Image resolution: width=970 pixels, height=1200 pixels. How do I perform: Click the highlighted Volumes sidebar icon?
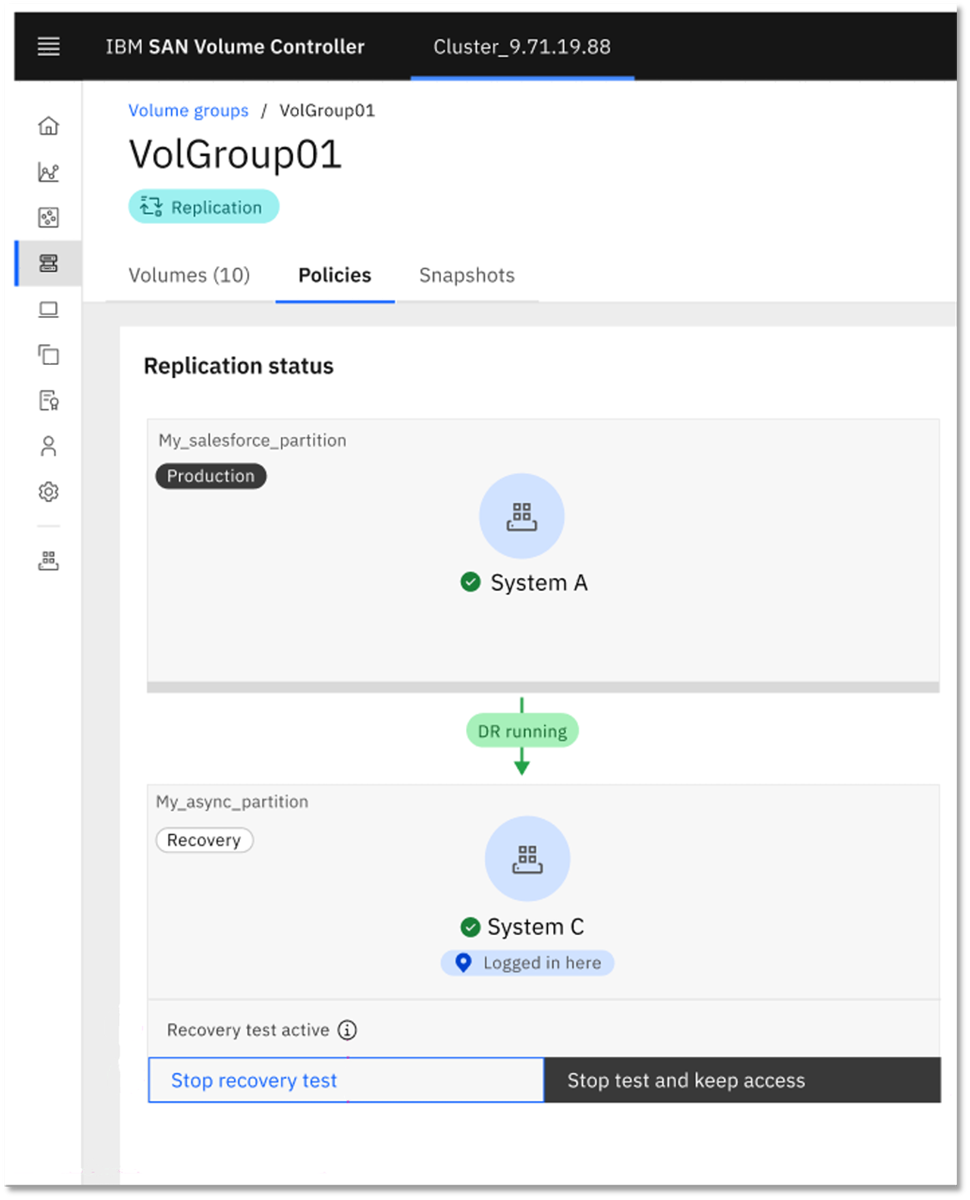[47, 263]
